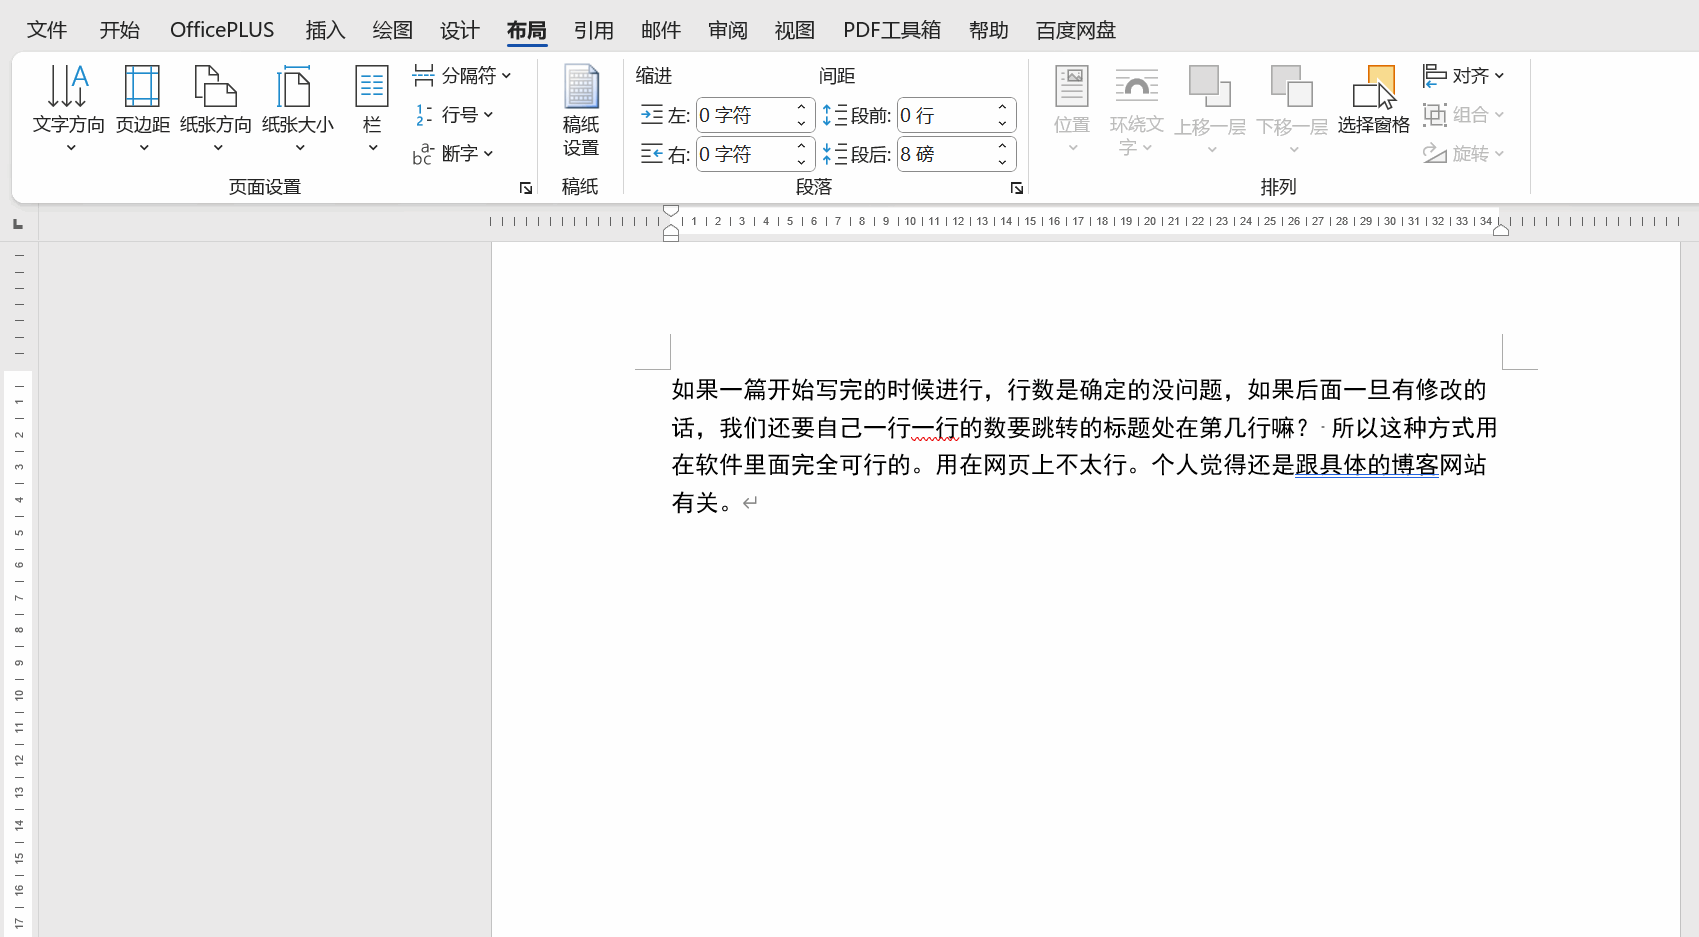The height and width of the screenshot is (937, 1699).
Task: Decrease 段后 spacing with down arrow
Action: tap(1002, 162)
